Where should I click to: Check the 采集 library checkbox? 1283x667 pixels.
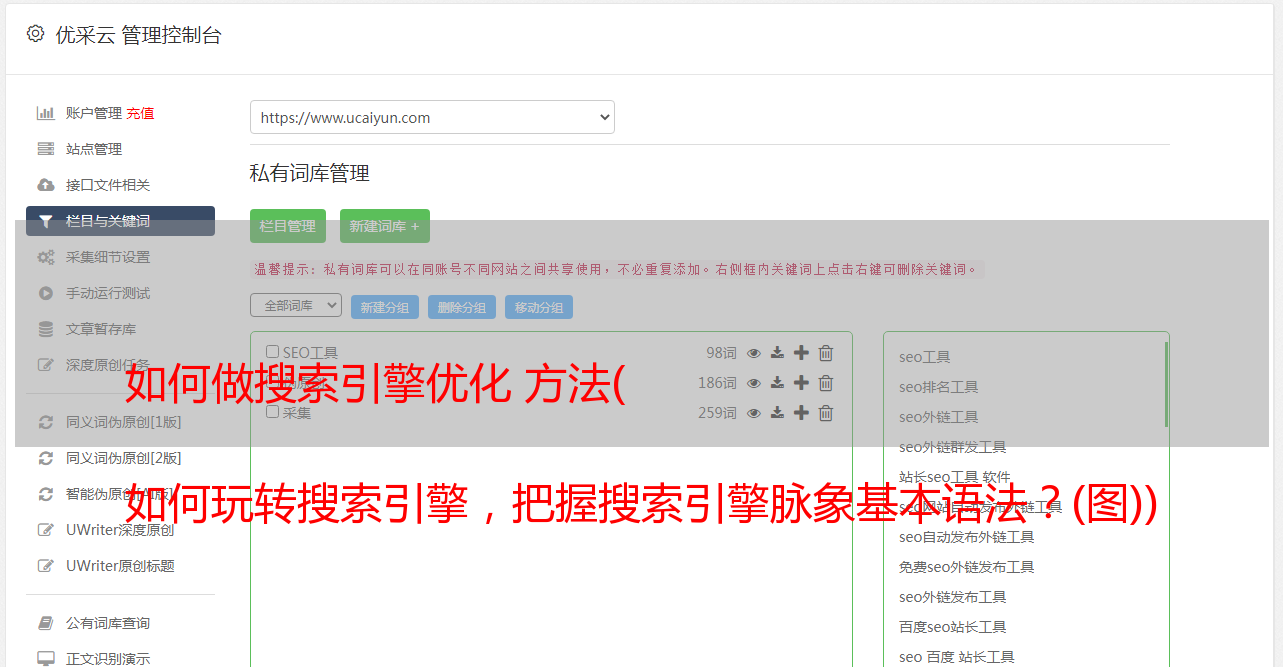pyautogui.click(x=273, y=411)
